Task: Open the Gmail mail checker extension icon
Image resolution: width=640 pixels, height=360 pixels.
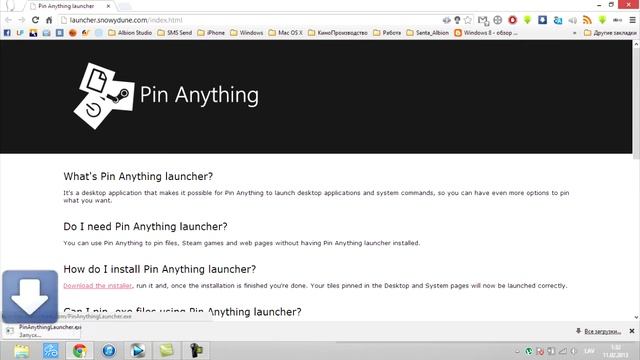Action: click(483, 20)
